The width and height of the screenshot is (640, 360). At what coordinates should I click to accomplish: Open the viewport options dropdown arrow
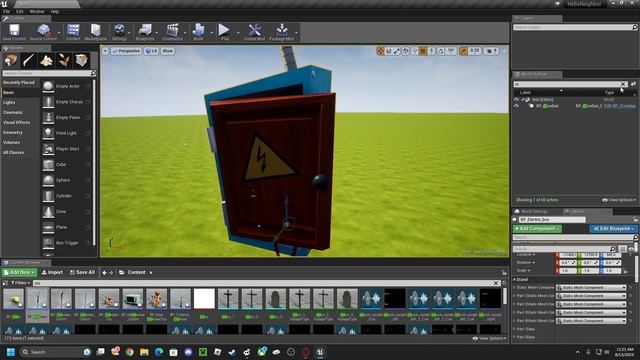pyautogui.click(x=105, y=51)
